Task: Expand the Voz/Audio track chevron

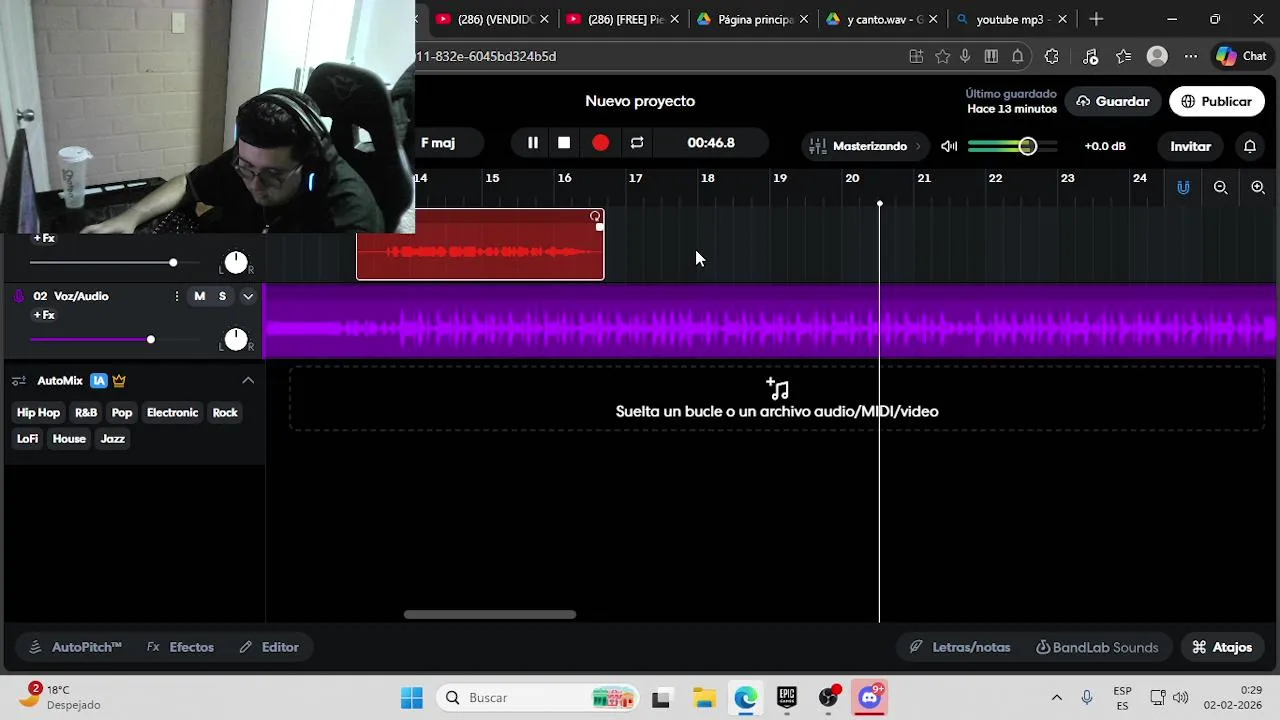Action: tap(248, 296)
